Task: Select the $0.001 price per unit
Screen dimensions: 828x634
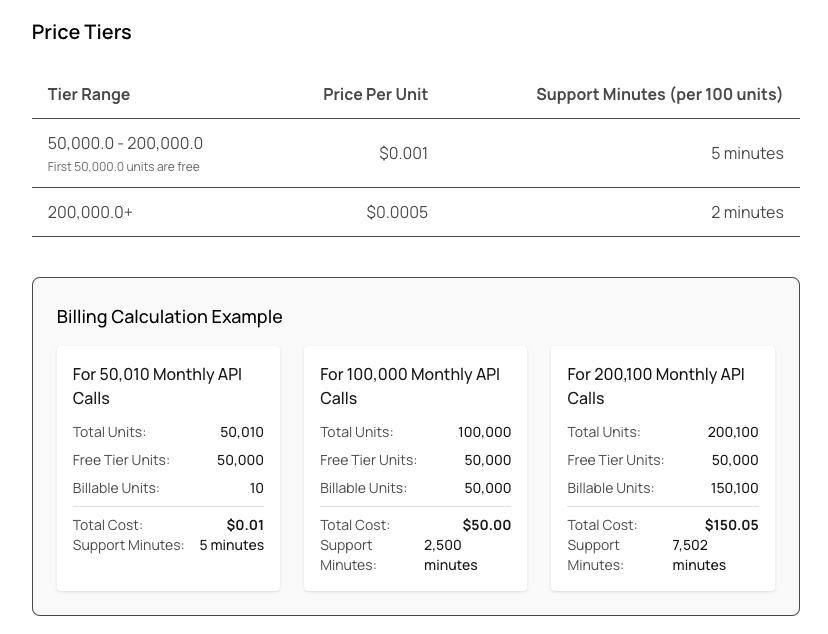Action: 403,153
